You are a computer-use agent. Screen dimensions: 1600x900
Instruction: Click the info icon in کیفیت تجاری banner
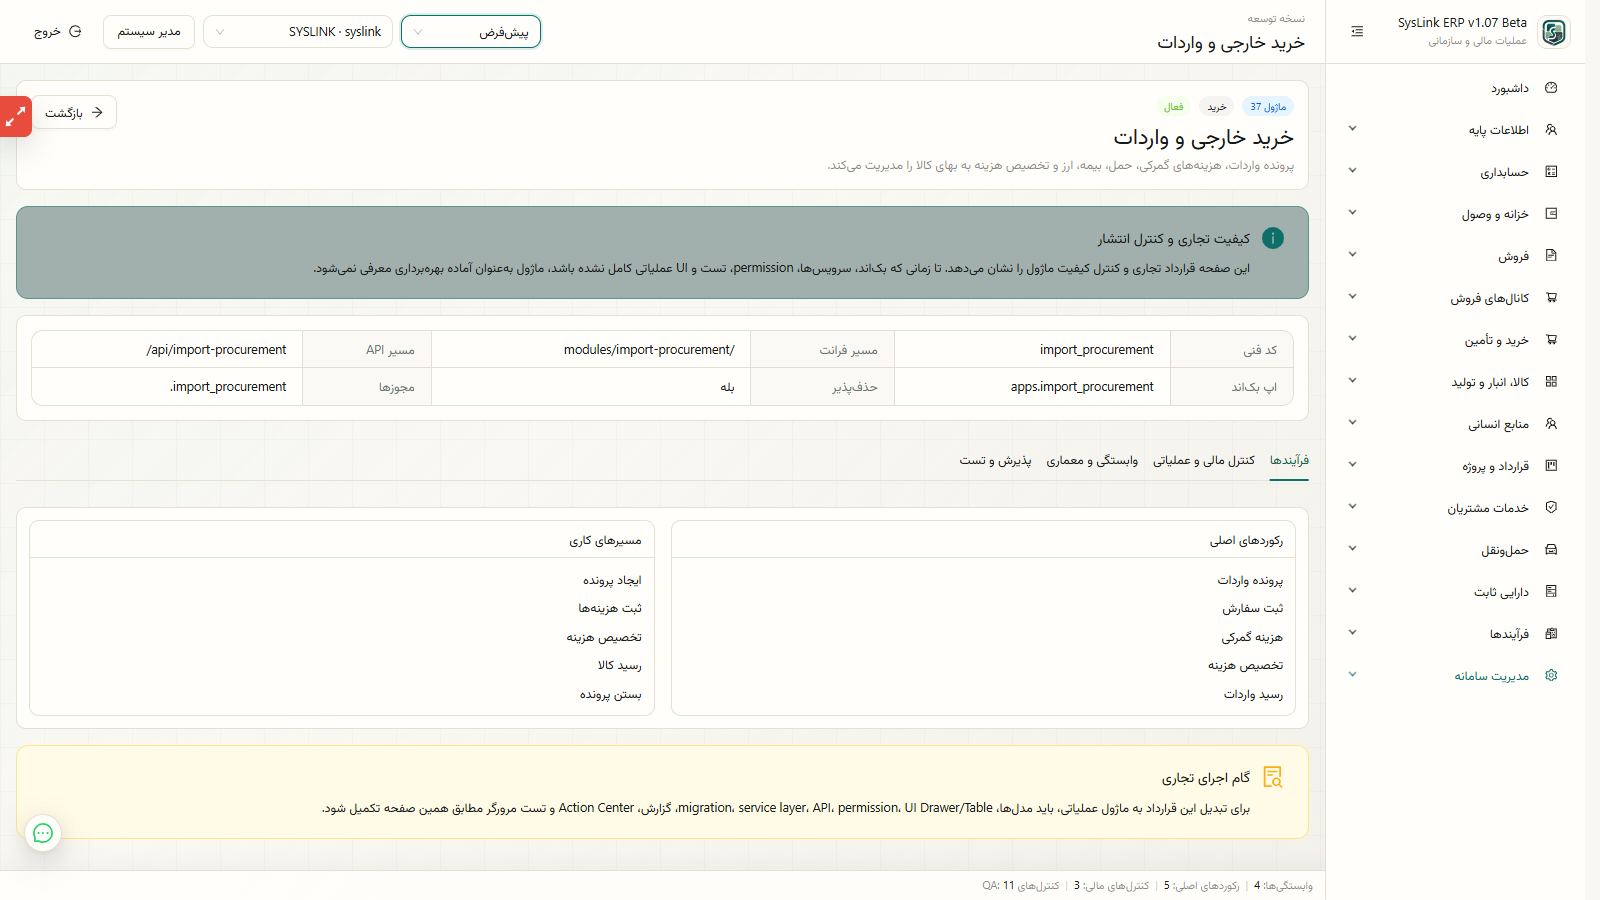click(x=1272, y=238)
